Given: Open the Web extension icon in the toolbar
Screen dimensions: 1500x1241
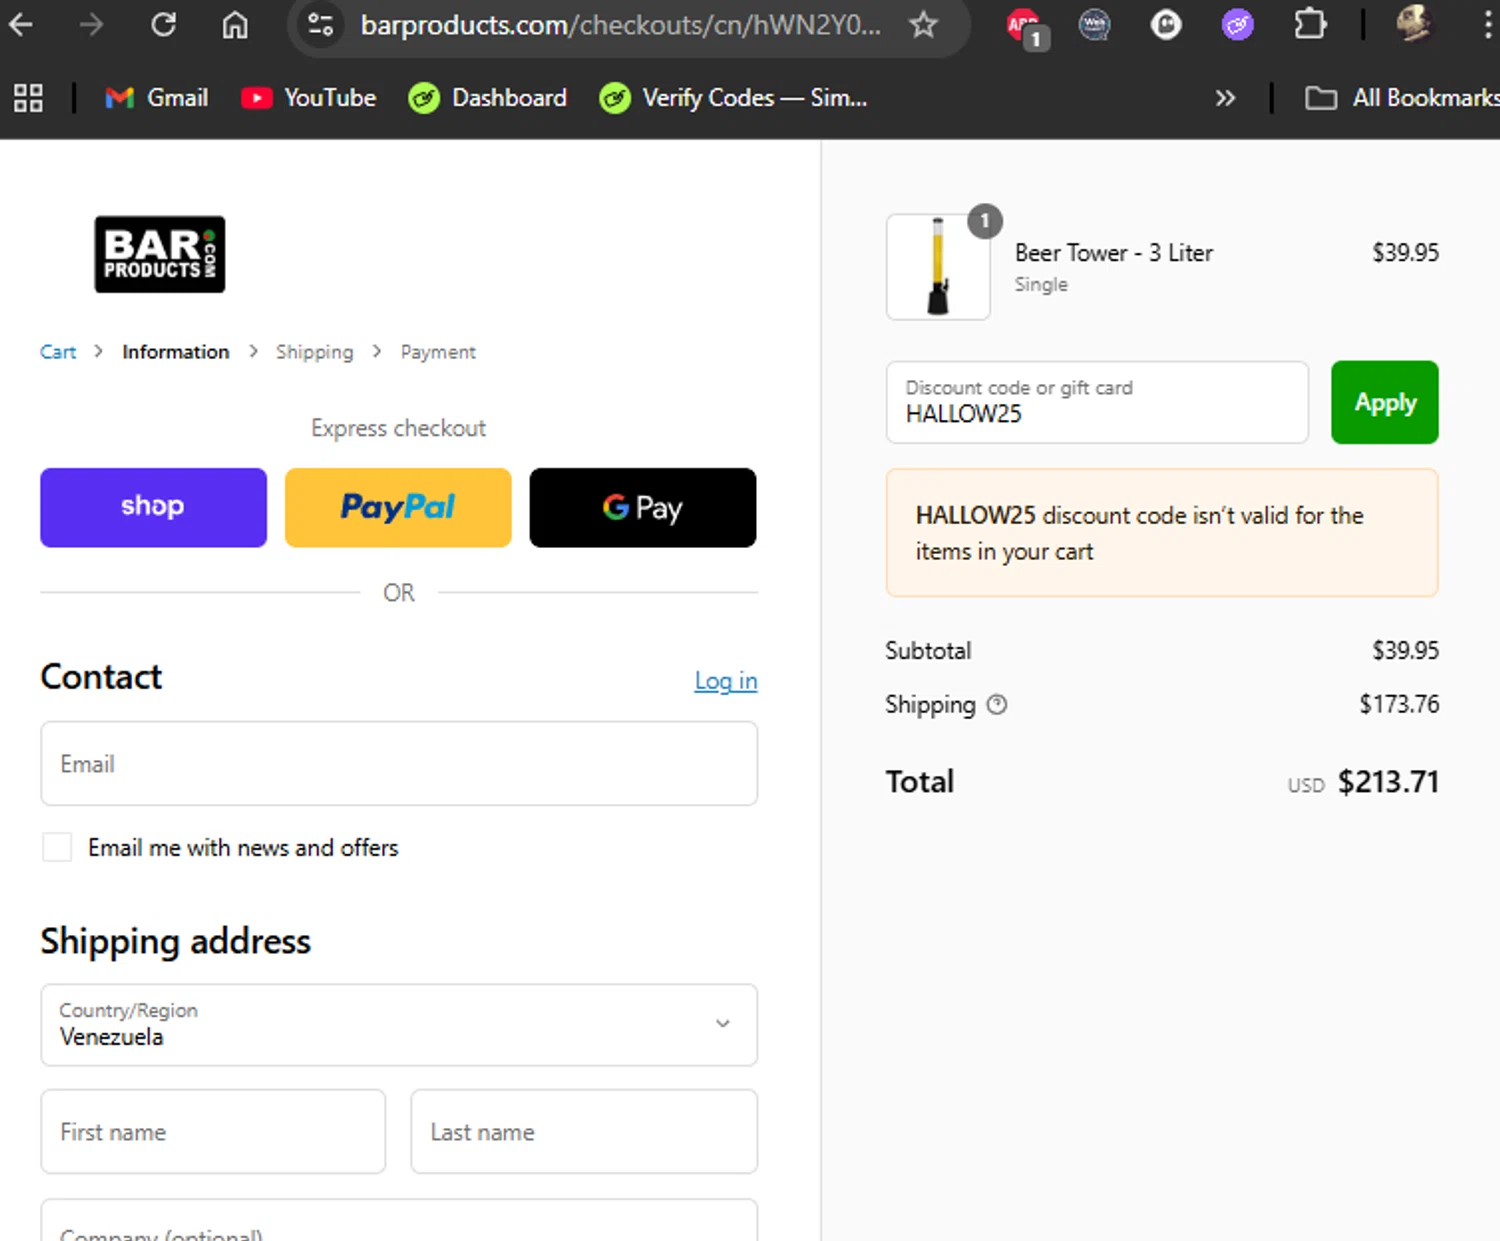Looking at the screenshot, I should (1094, 24).
